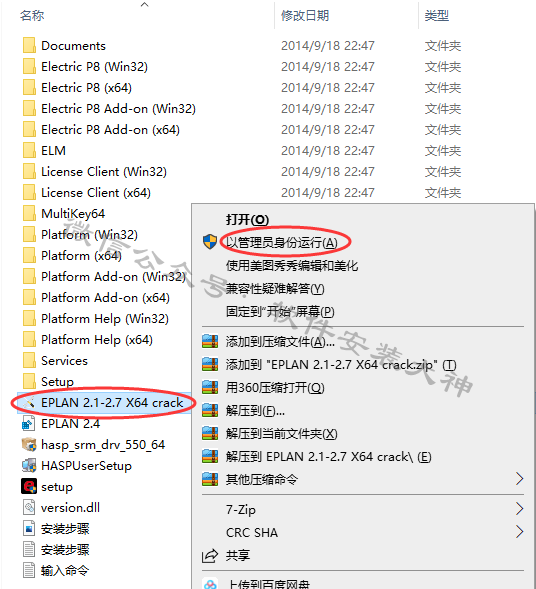Choose 以管理员身份运行(A) from context menu
This screenshot has height=589, width=536.
[x=282, y=243]
